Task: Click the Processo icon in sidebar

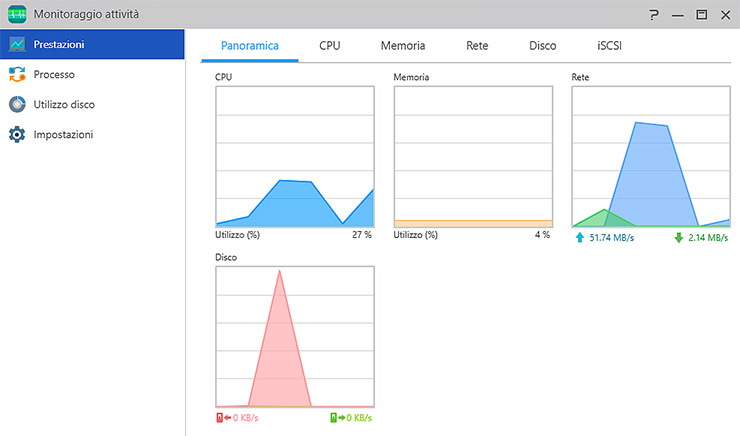Action: (17, 74)
